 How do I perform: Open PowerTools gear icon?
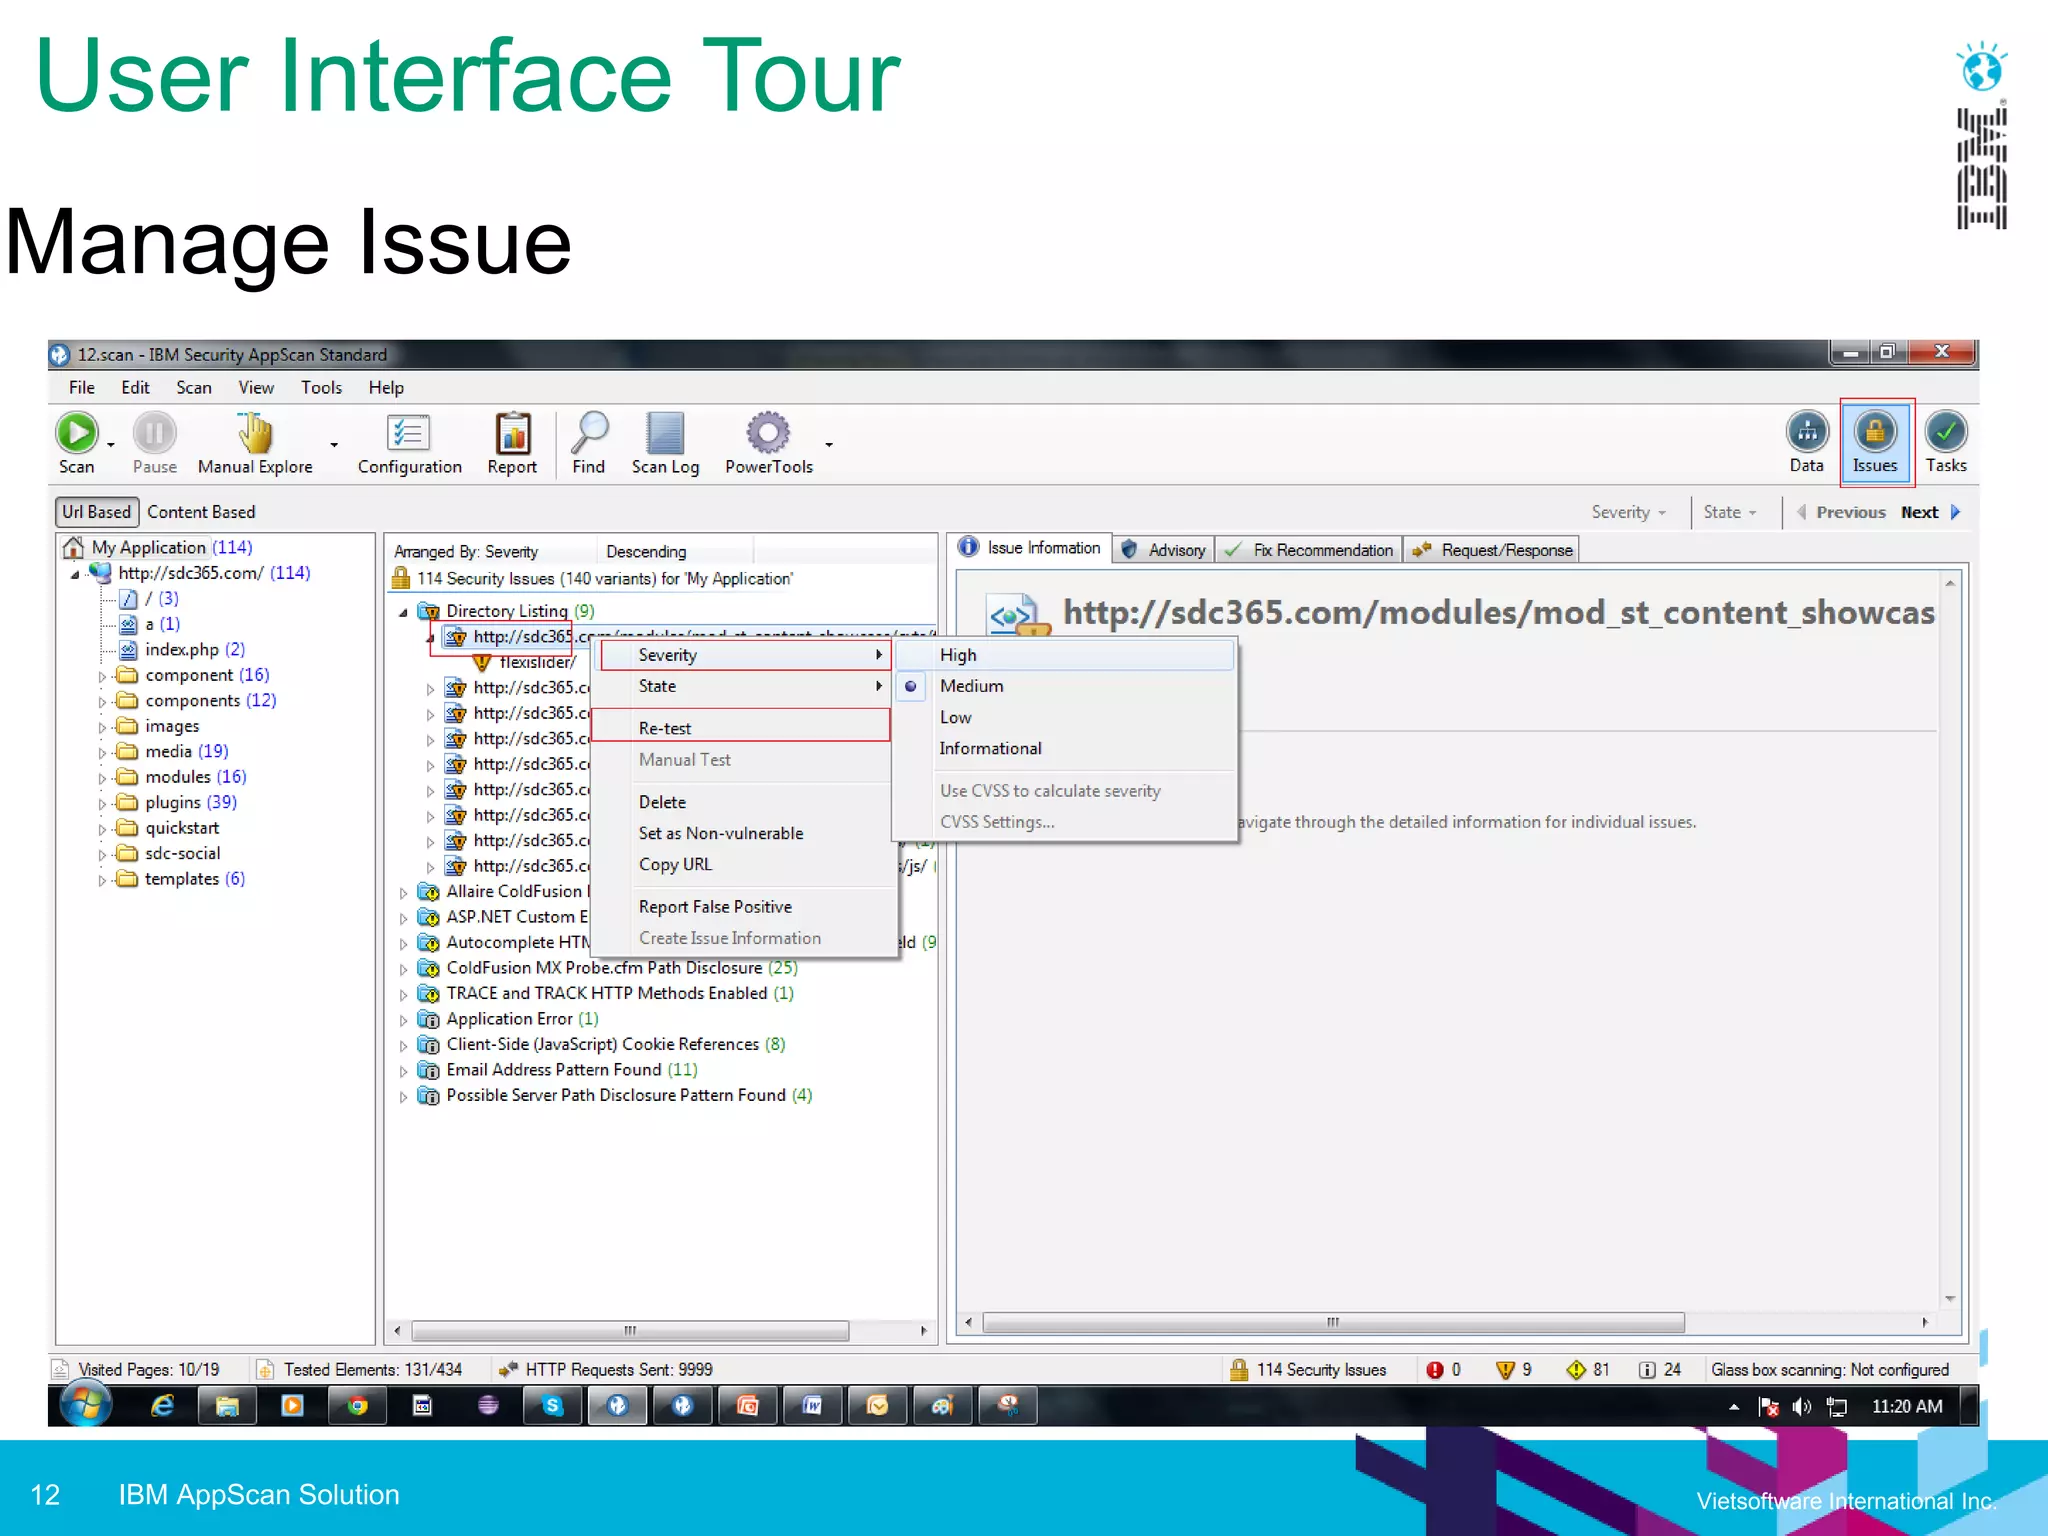[x=768, y=433]
